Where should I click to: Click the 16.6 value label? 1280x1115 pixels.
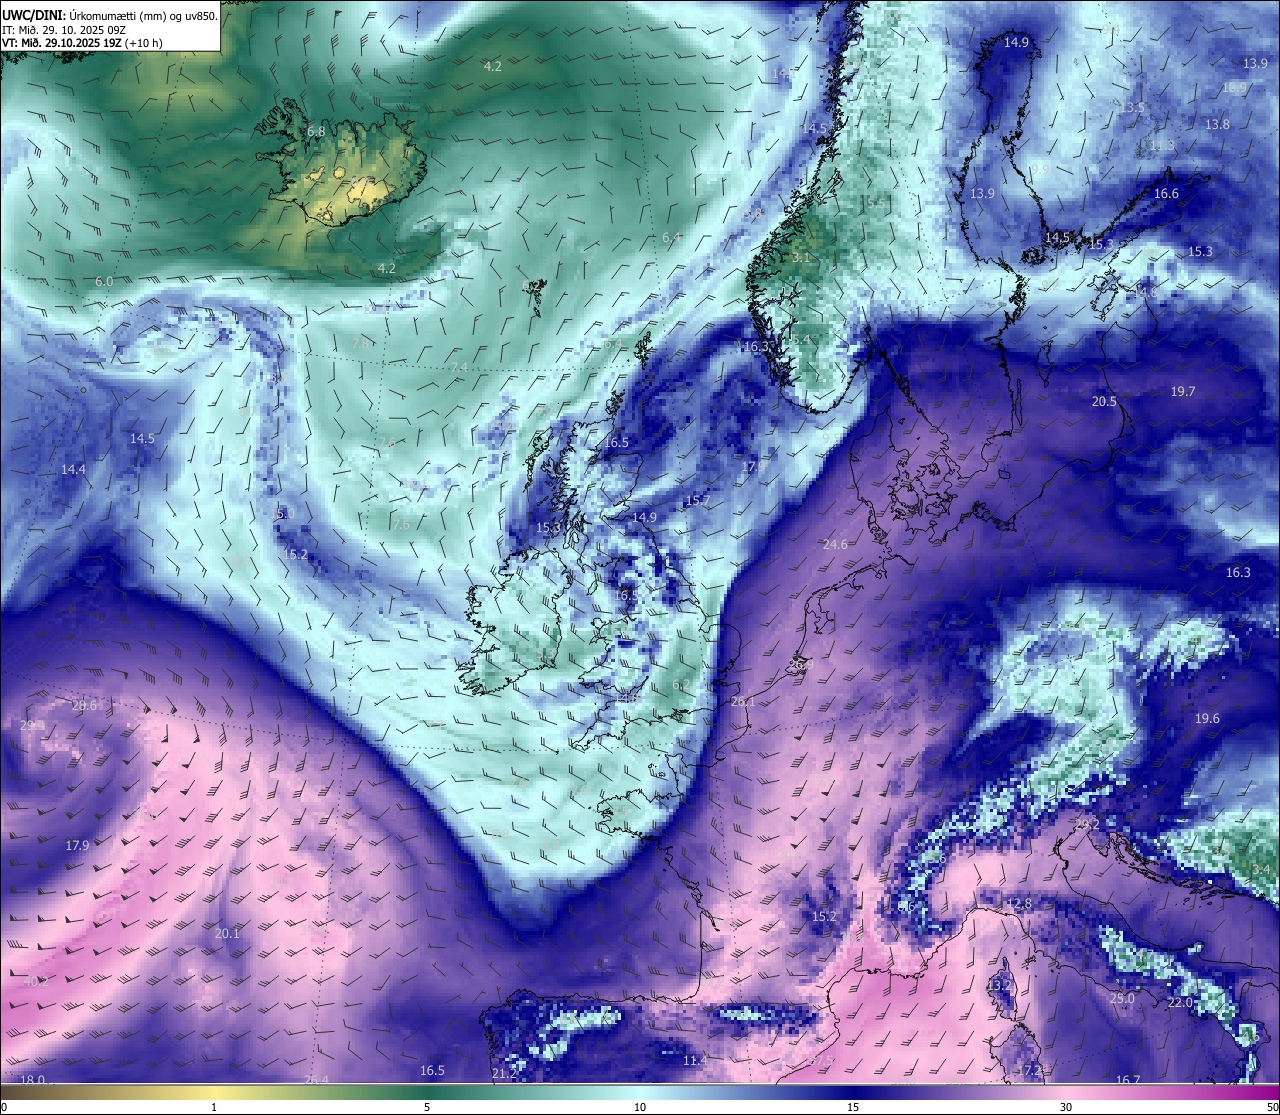tap(1166, 194)
